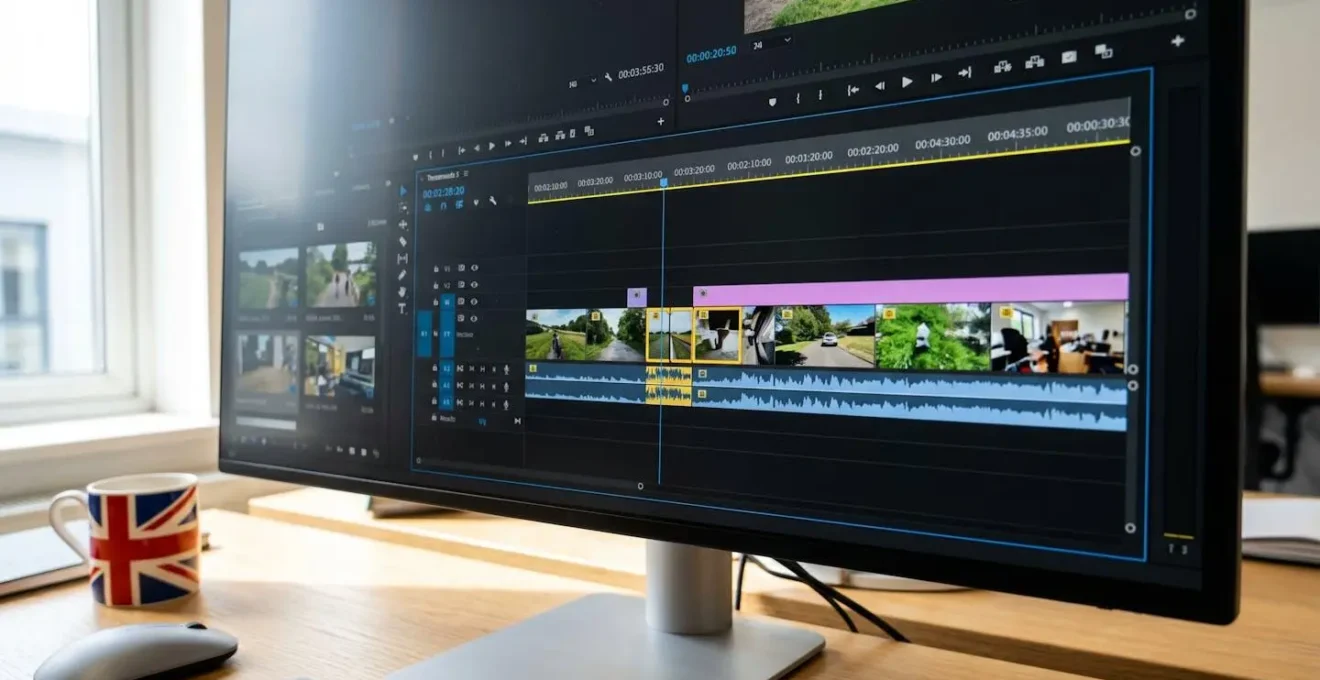Open the sequence panel hamburger menu
This screenshot has height=680, width=1320.
pos(466,173)
